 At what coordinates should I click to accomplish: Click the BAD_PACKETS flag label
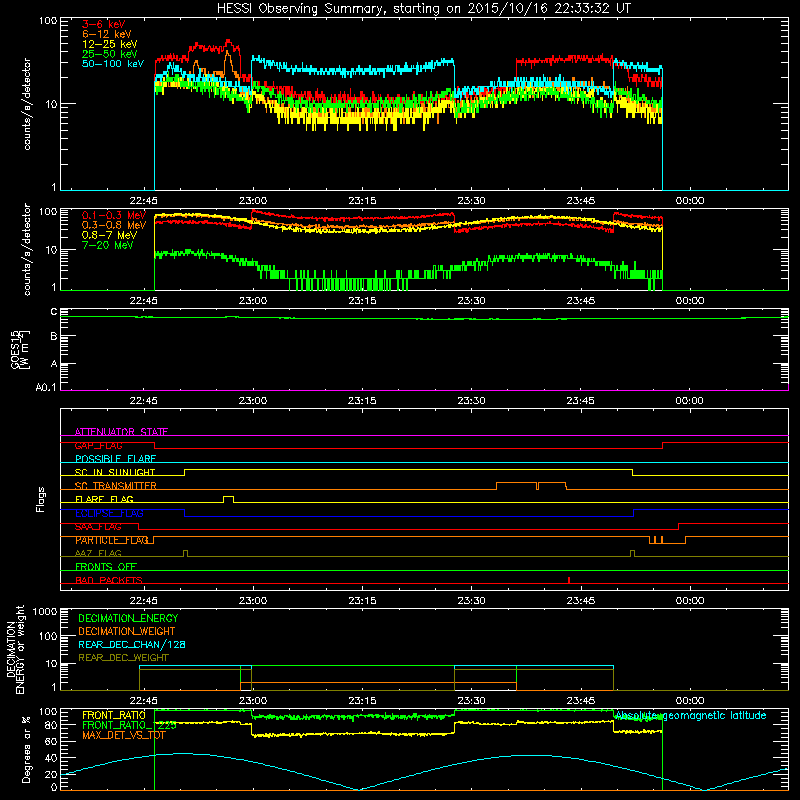(109, 580)
